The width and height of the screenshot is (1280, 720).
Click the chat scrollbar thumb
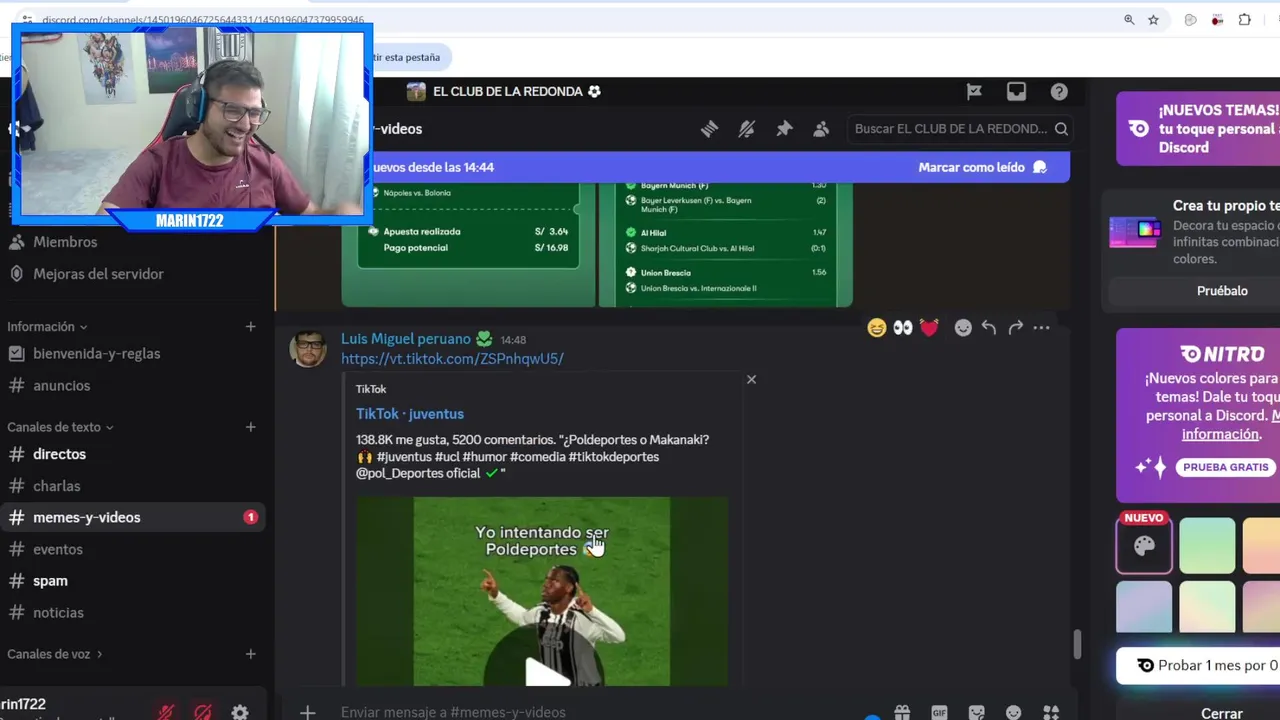tap(1077, 645)
